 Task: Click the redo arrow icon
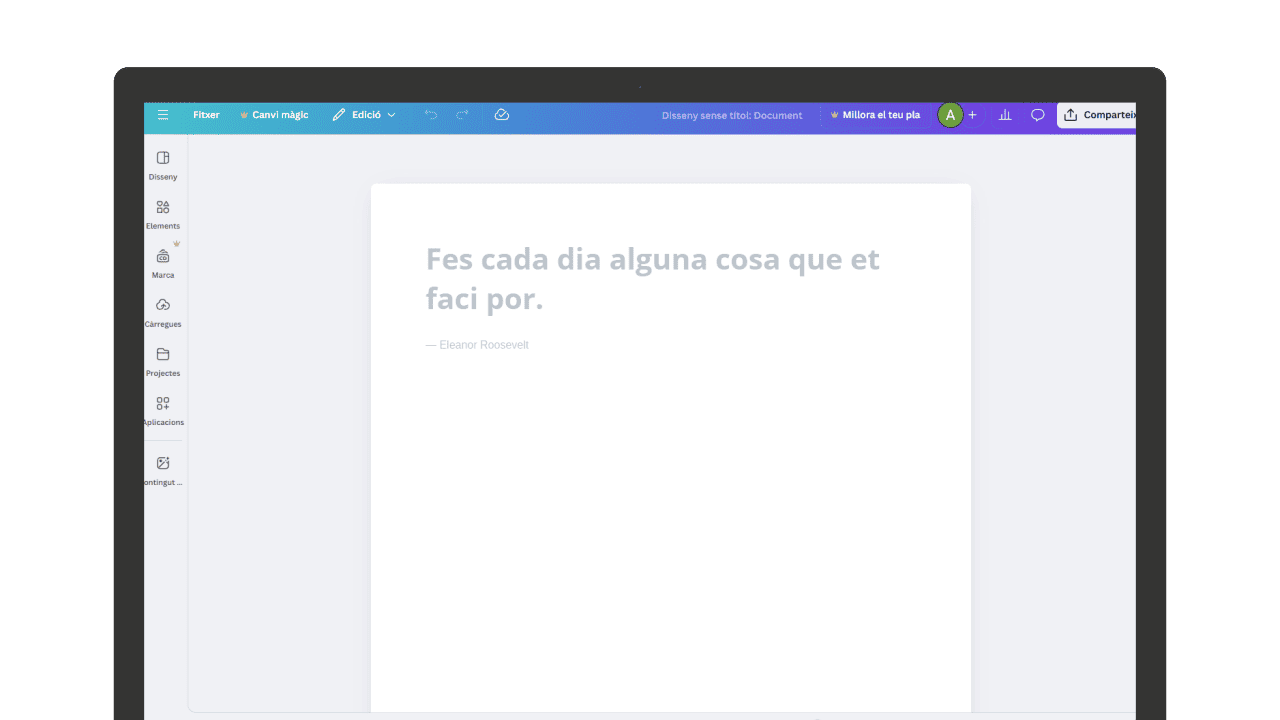pos(462,115)
